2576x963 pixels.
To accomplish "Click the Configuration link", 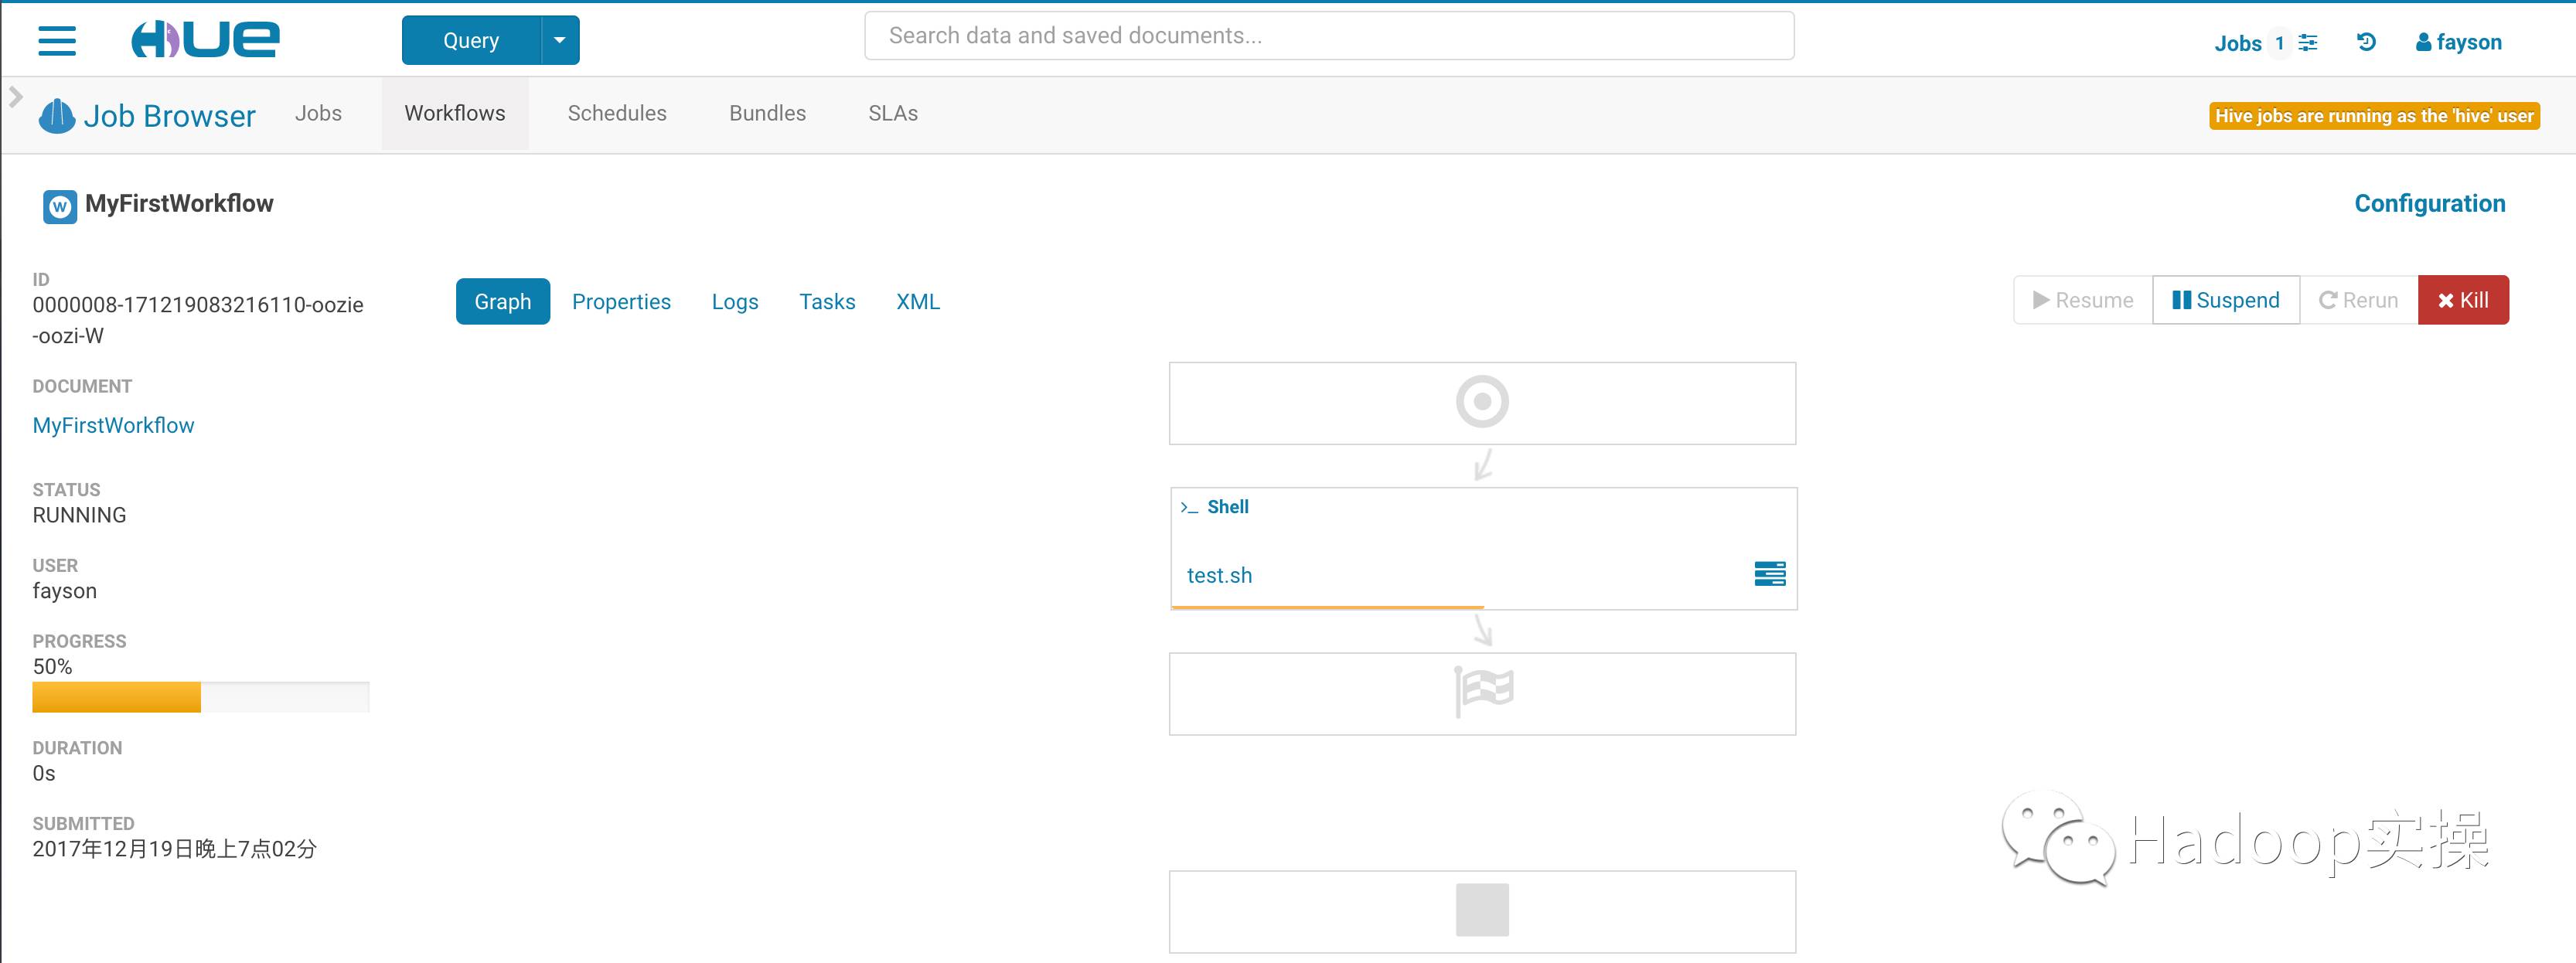I will click(x=2429, y=204).
